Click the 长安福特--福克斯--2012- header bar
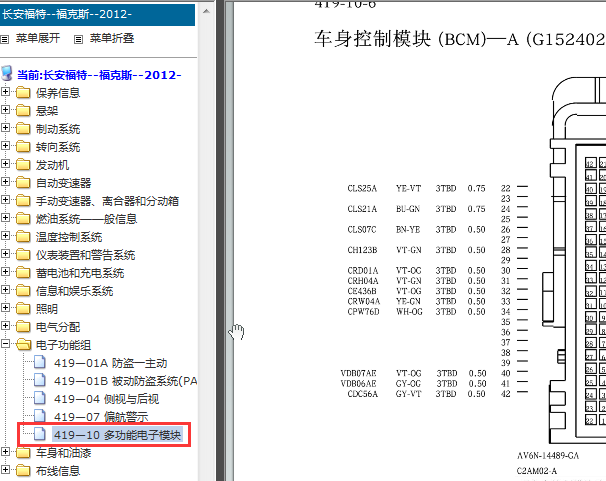This screenshot has height=481, width=606. pos(97,14)
